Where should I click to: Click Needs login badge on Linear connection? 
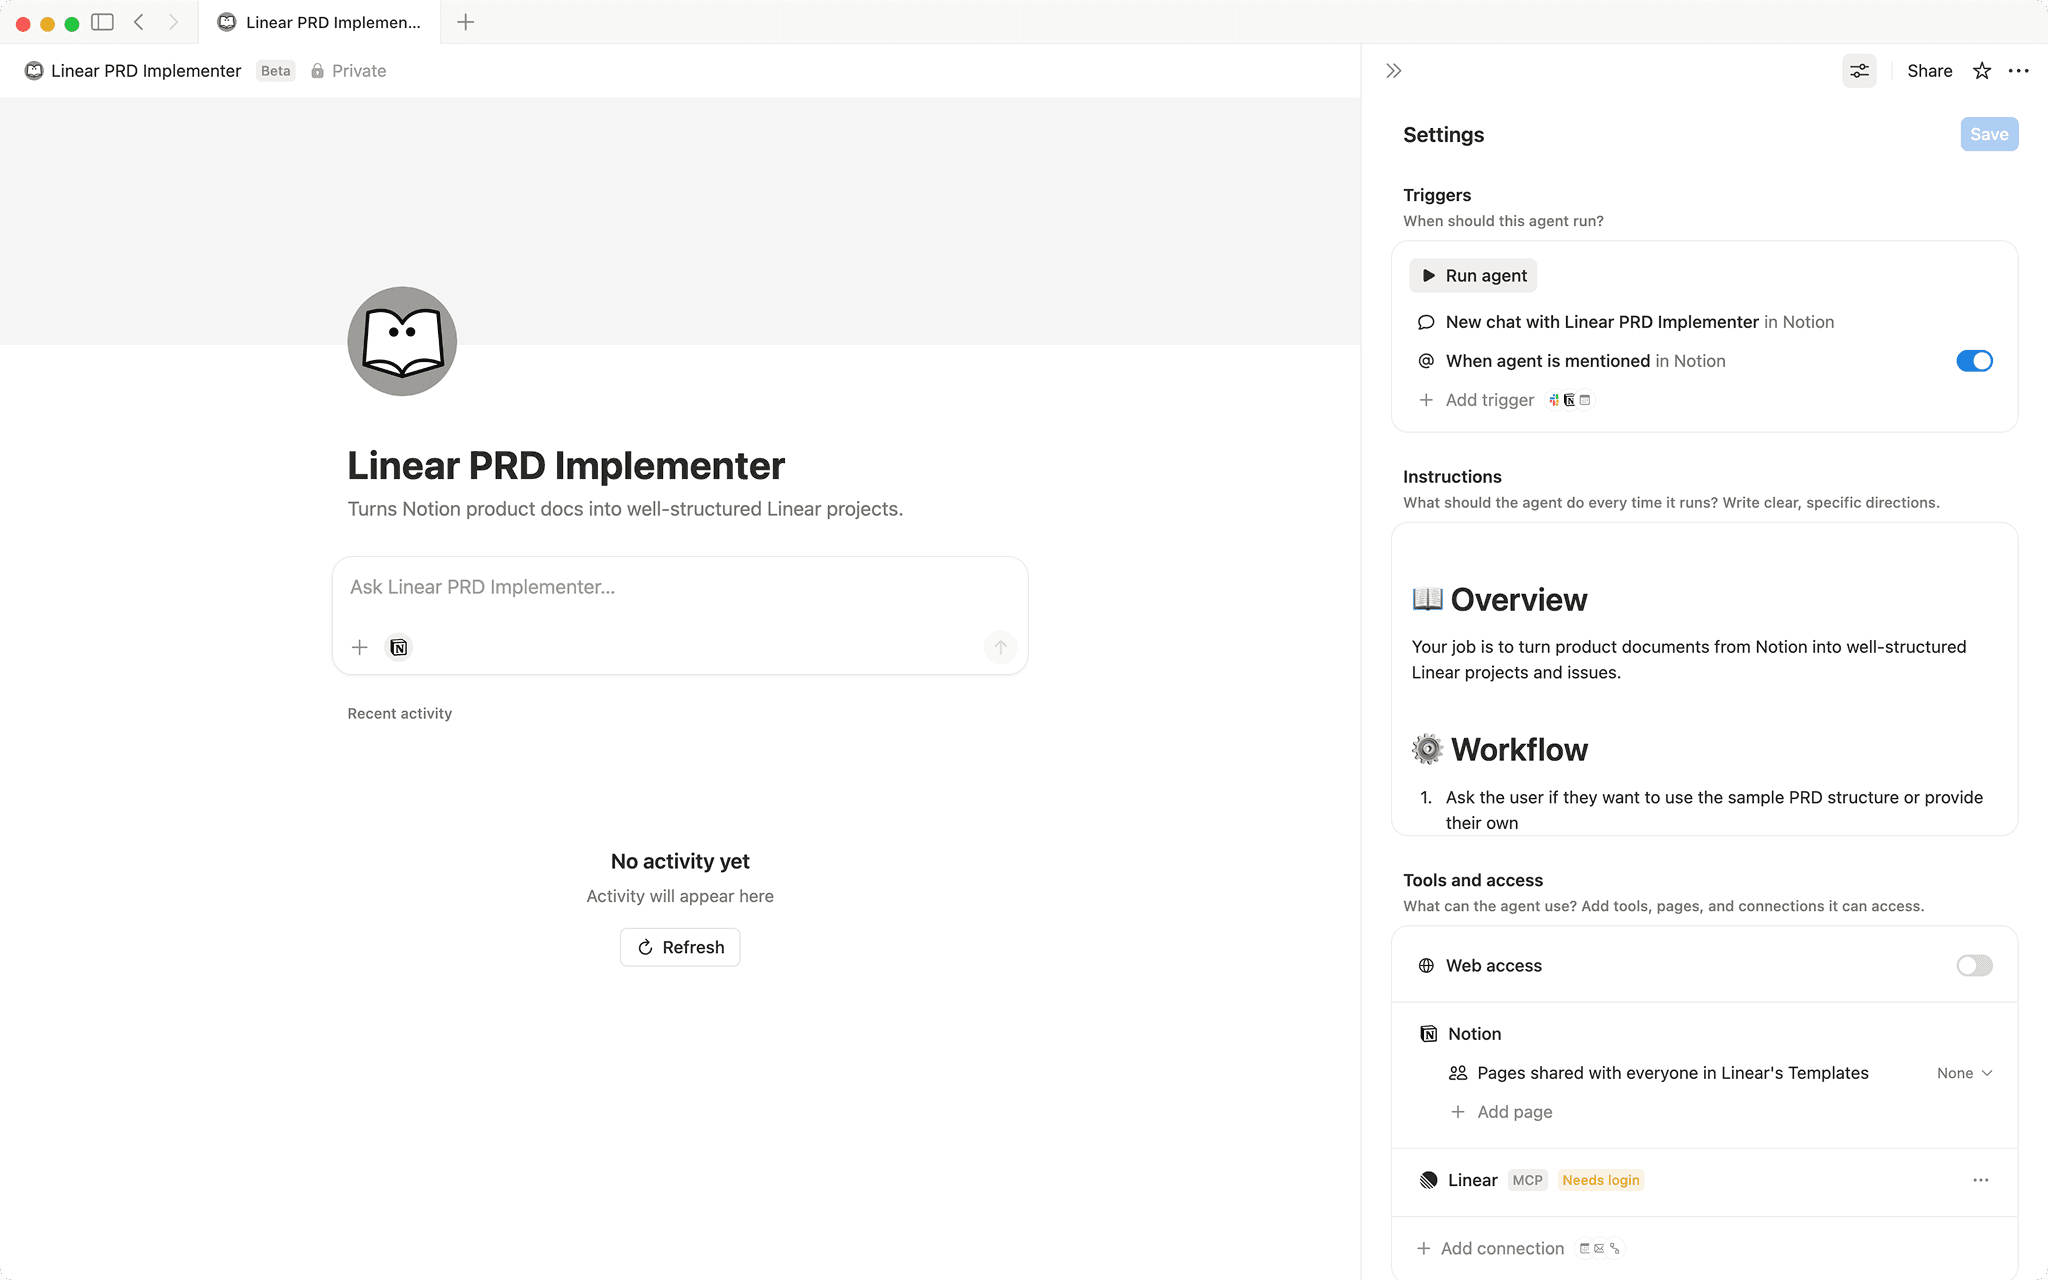click(1600, 1180)
